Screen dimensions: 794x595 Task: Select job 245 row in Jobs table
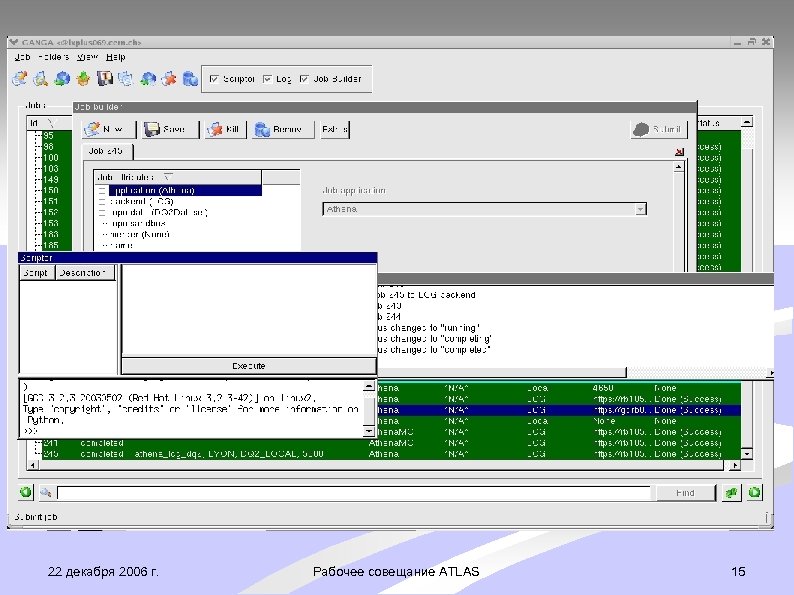[x=391, y=454]
